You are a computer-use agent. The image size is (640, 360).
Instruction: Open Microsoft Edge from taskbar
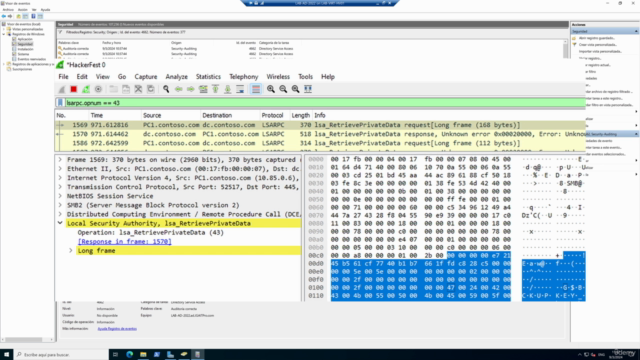[x=129, y=354]
